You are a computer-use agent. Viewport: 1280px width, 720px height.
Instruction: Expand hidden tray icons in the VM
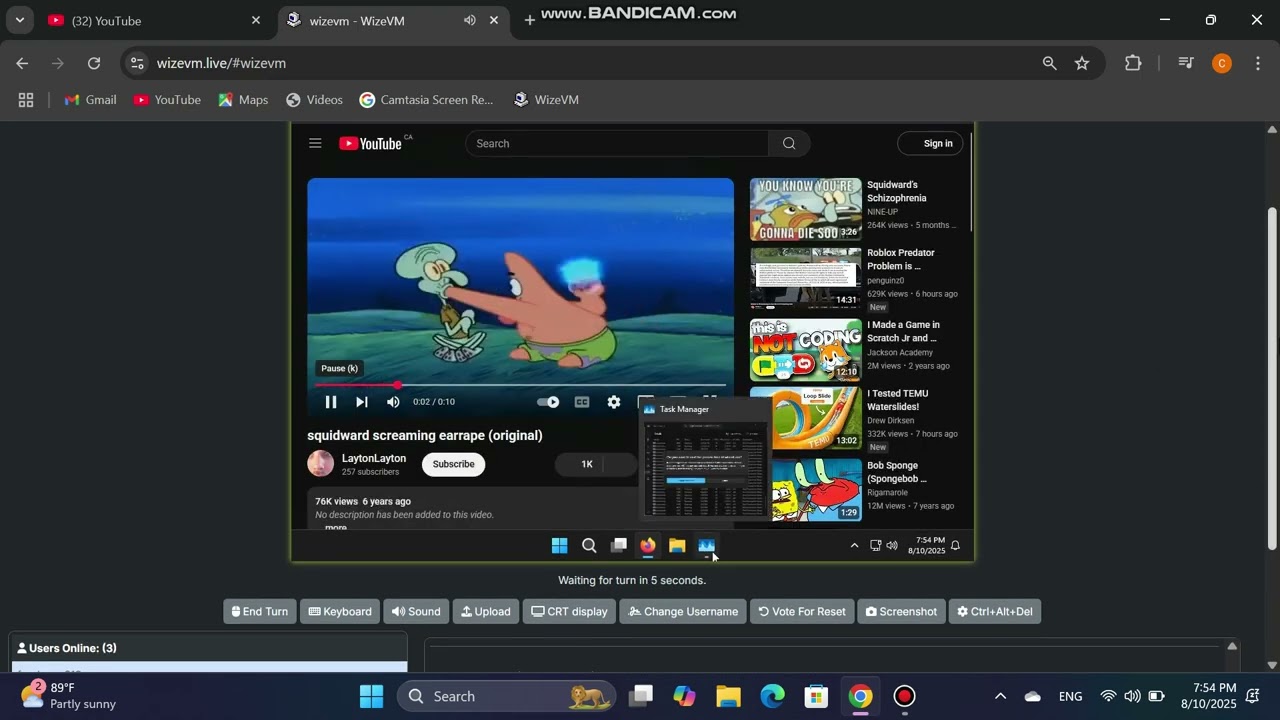click(854, 545)
